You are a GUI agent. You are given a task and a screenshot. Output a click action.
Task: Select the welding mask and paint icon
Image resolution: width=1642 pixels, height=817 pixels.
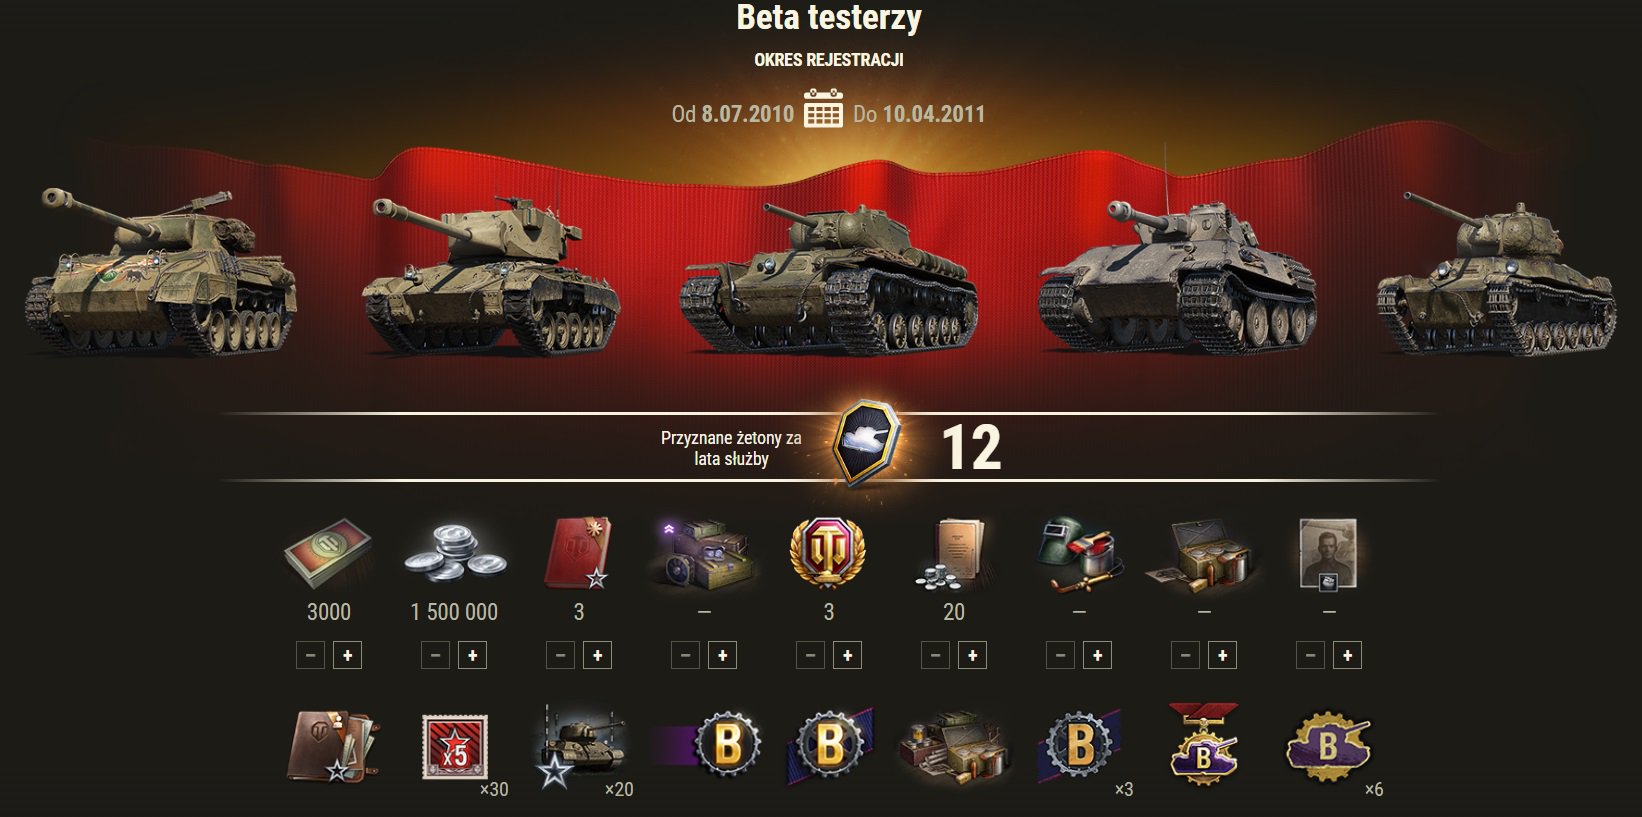point(1078,553)
